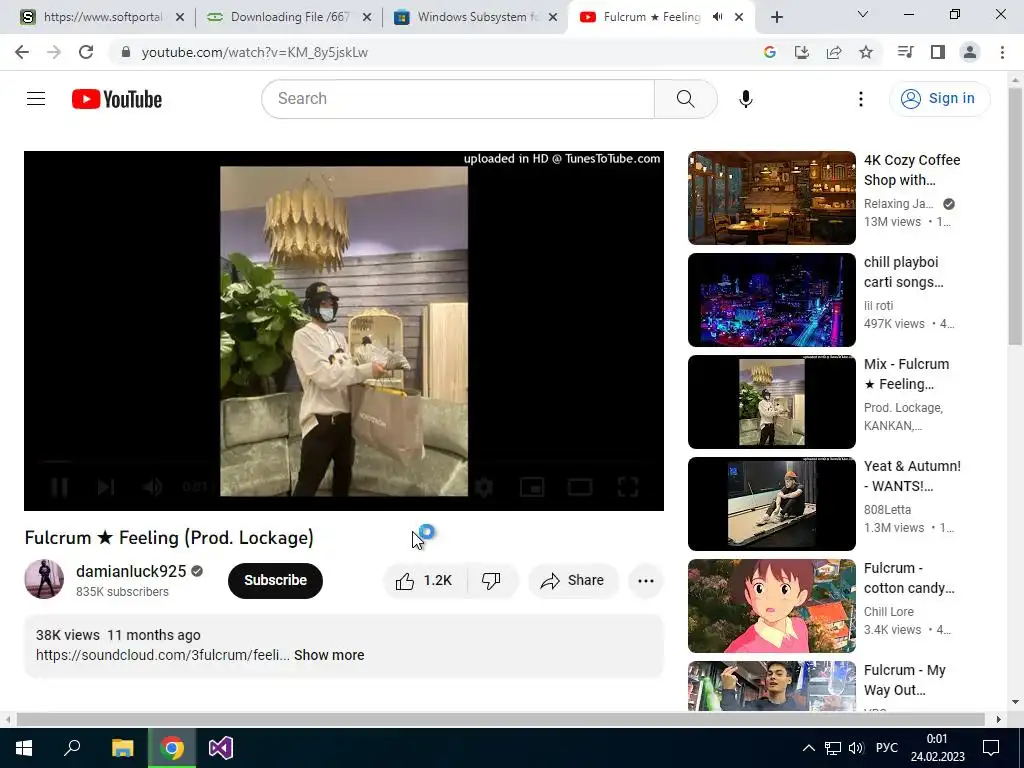Open 4K Cozy Coffee Shop video thumbnail

pyautogui.click(x=771, y=198)
